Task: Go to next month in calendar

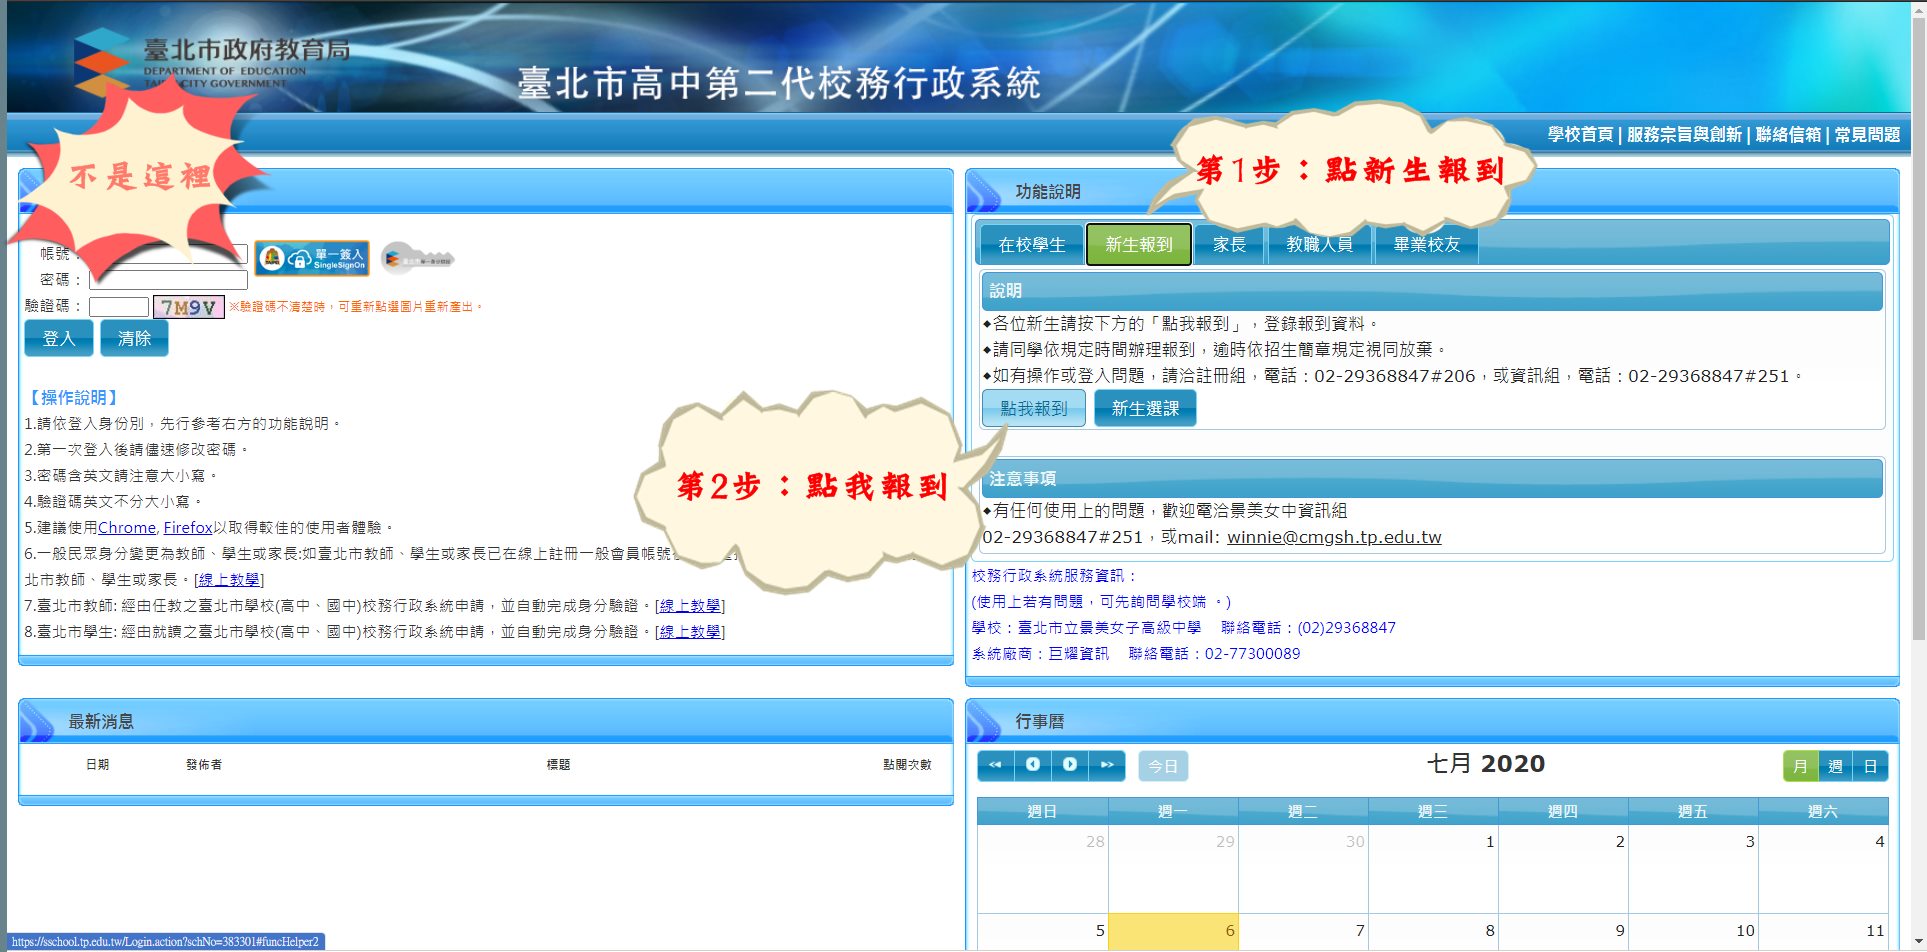Action: tap(1070, 765)
